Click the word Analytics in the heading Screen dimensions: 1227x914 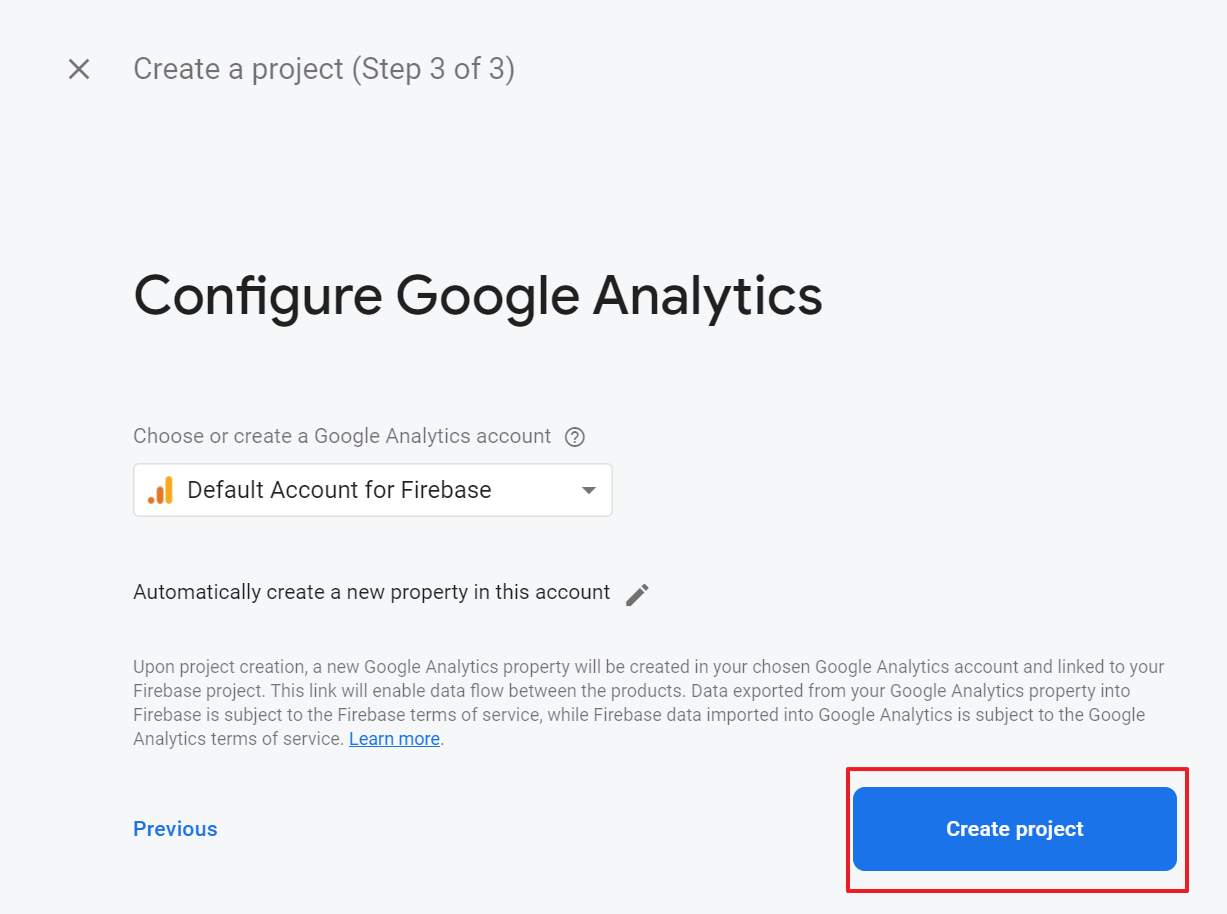point(707,296)
